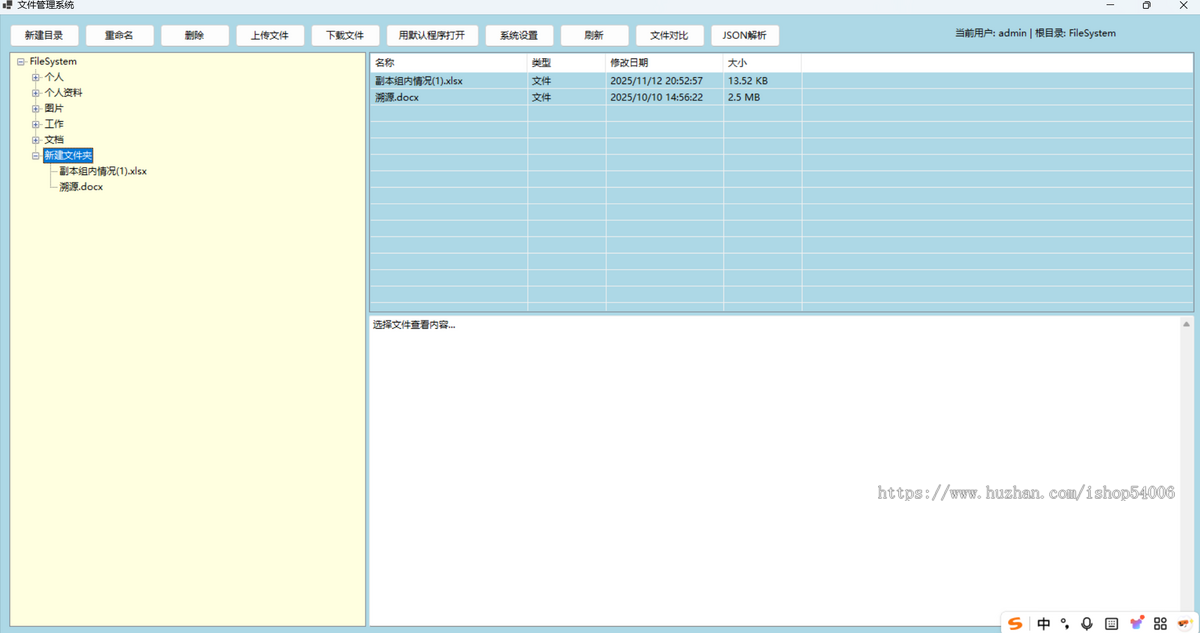
Task: Toggle the punctuation mode in IME bar
Action: click(x=1065, y=623)
